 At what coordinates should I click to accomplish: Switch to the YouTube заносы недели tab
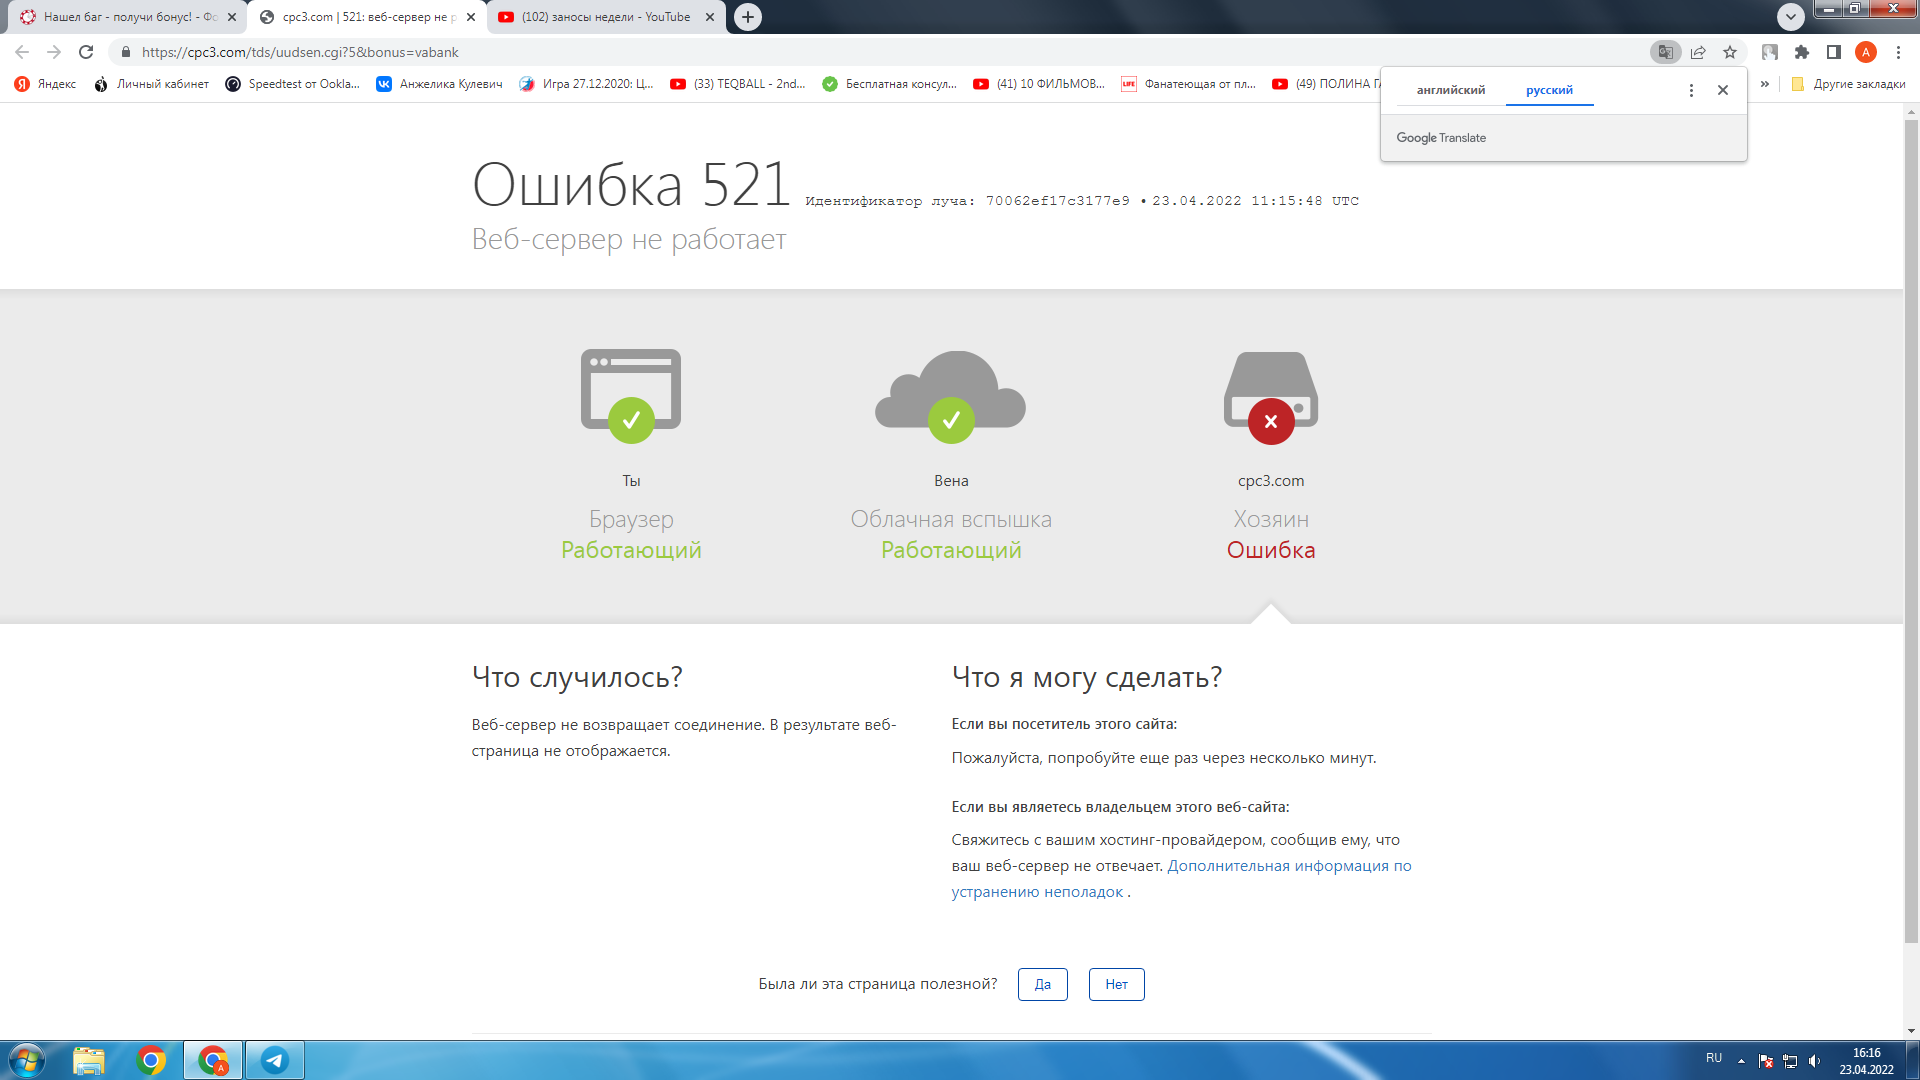point(605,17)
